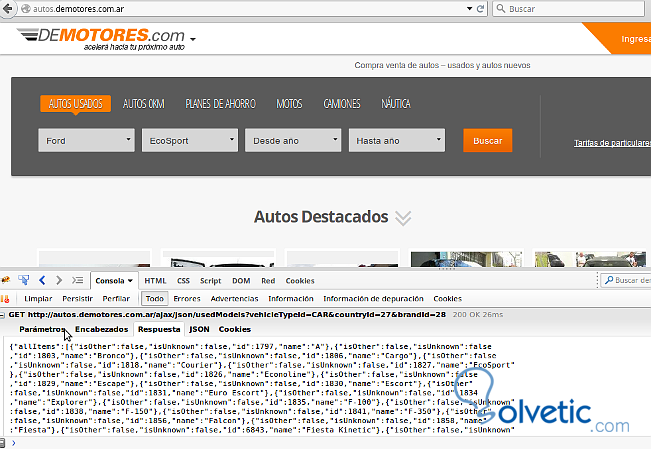Image resolution: width=651 pixels, height=449 pixels.
Task: Click the orange Buscar button
Action: [x=488, y=140]
